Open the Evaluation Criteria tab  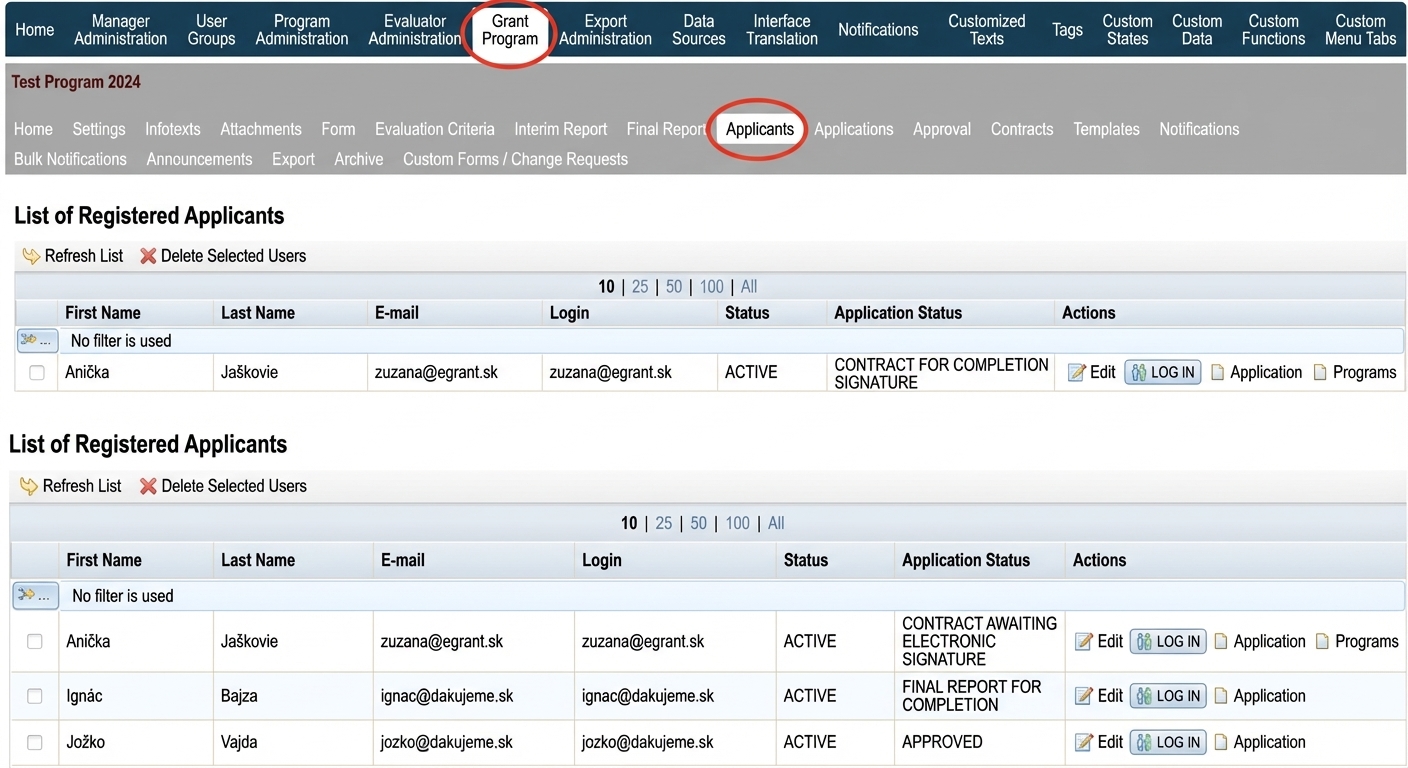434,129
